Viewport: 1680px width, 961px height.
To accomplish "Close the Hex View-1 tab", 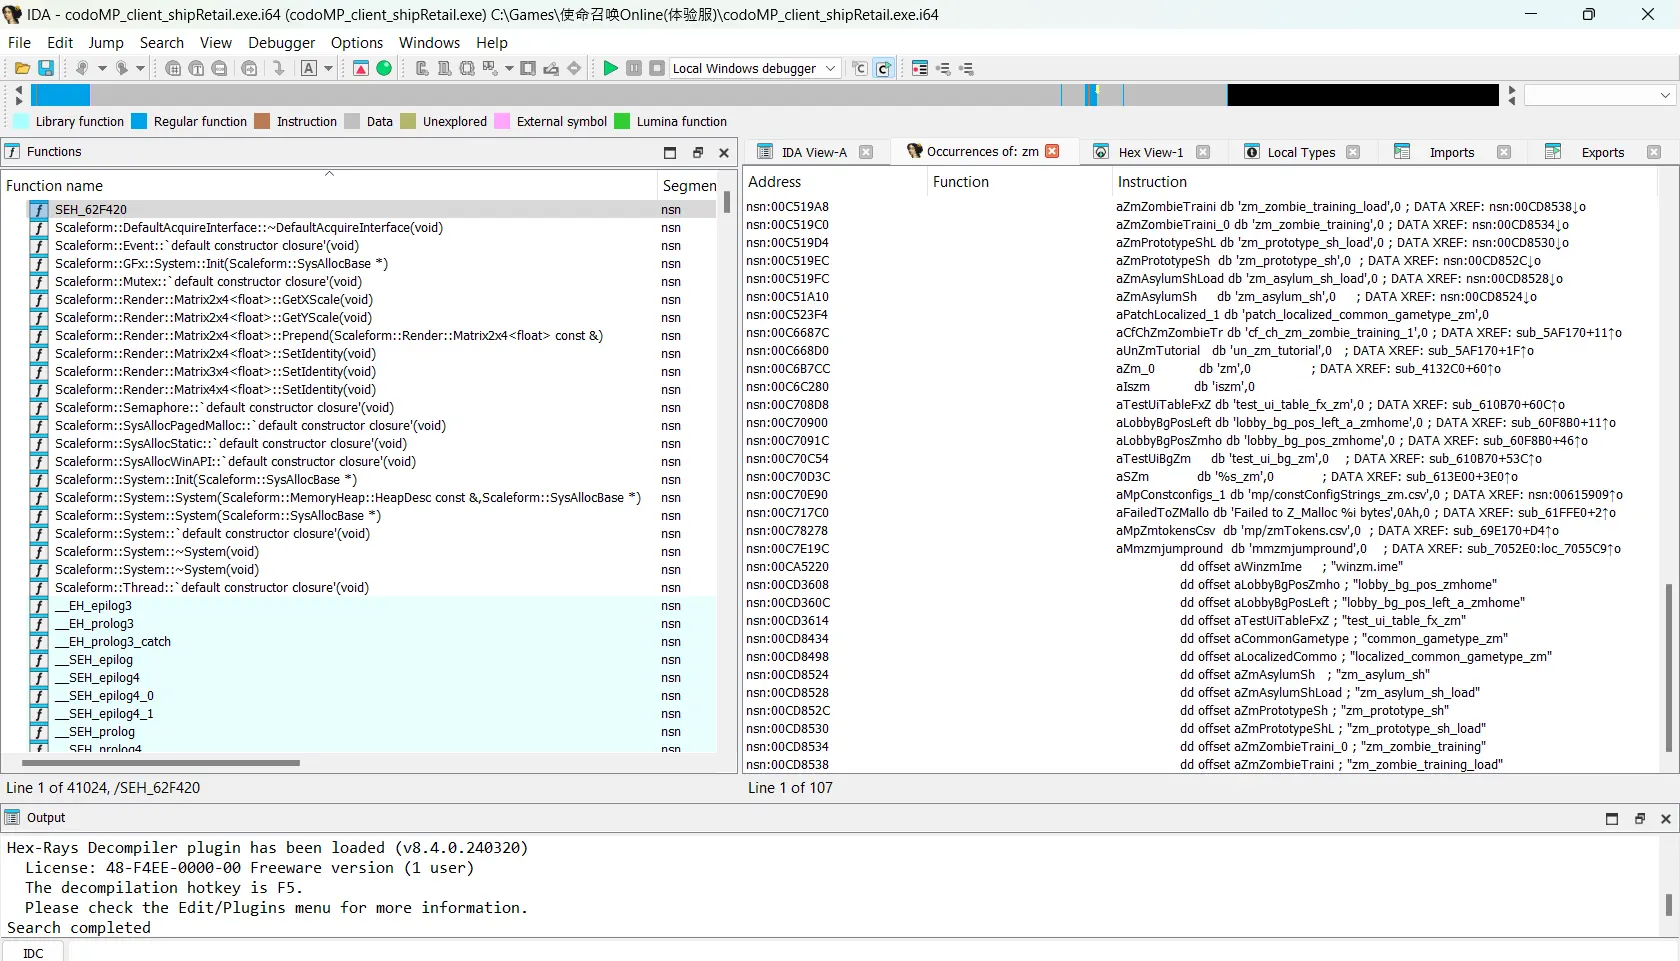I will pyautogui.click(x=1203, y=152).
